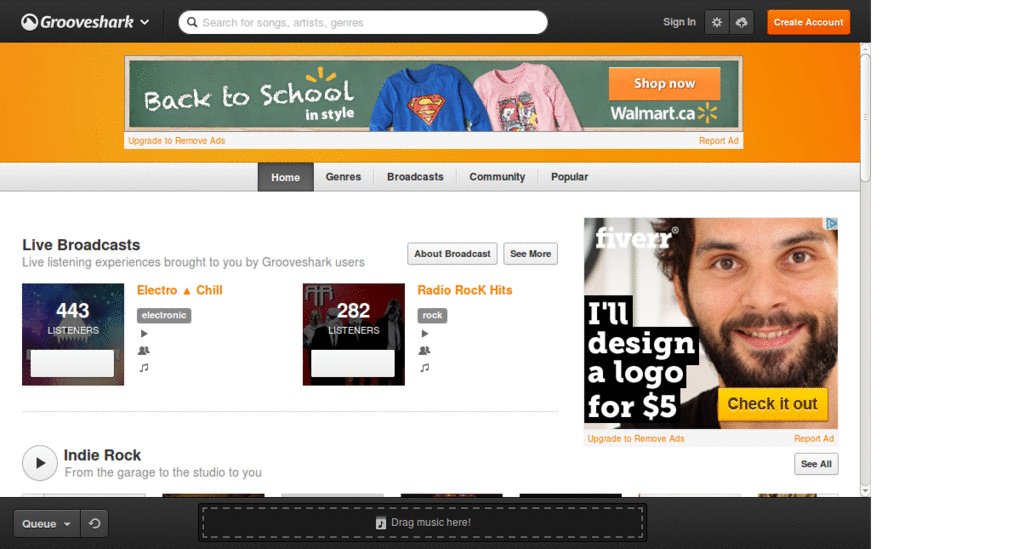Image resolution: width=1024 pixels, height=549 pixels.
Task: Click See More button
Action: pos(530,254)
